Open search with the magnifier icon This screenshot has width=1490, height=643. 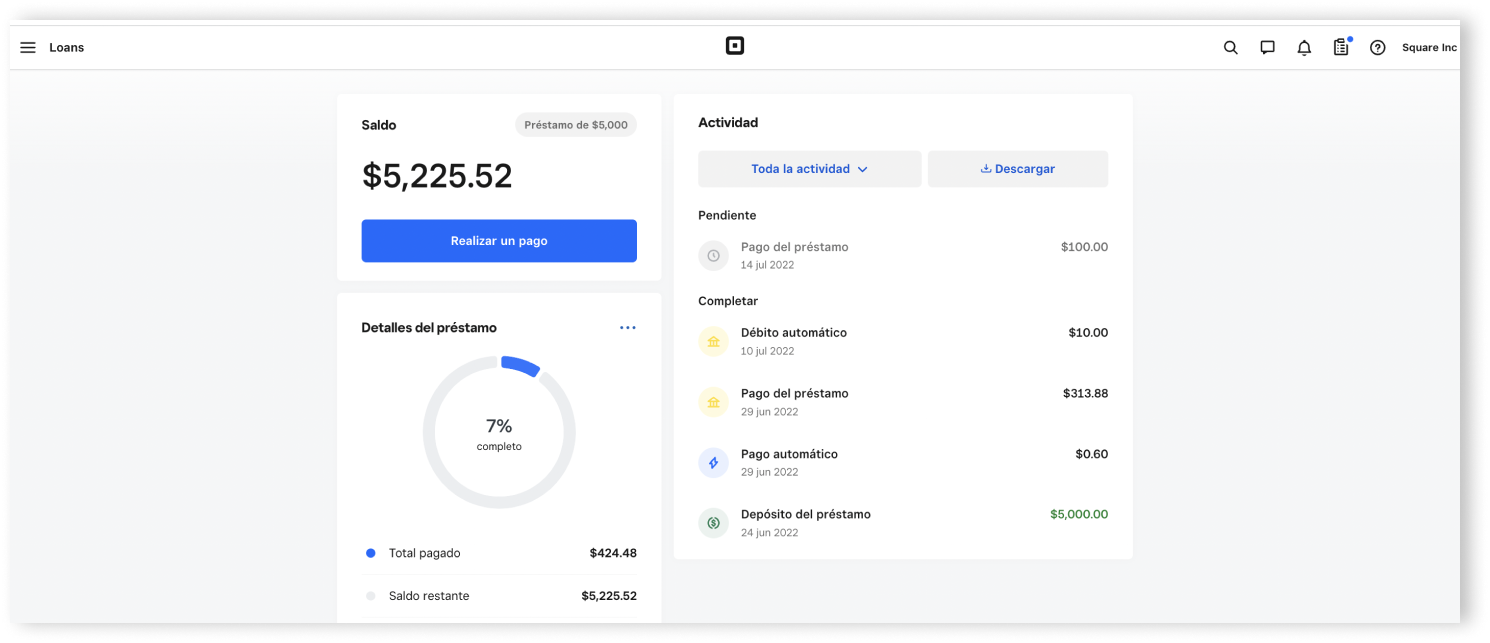click(x=1231, y=48)
